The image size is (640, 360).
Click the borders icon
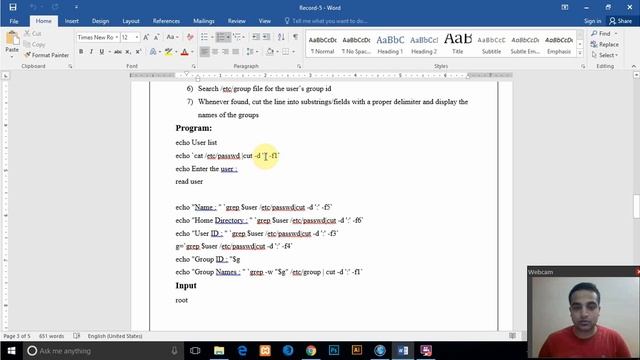pos(286,52)
